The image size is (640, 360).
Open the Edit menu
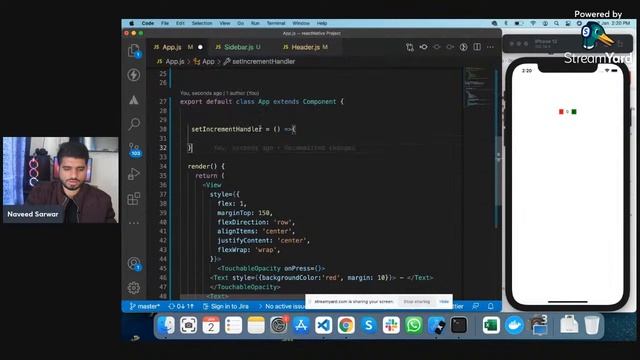(x=180, y=23)
